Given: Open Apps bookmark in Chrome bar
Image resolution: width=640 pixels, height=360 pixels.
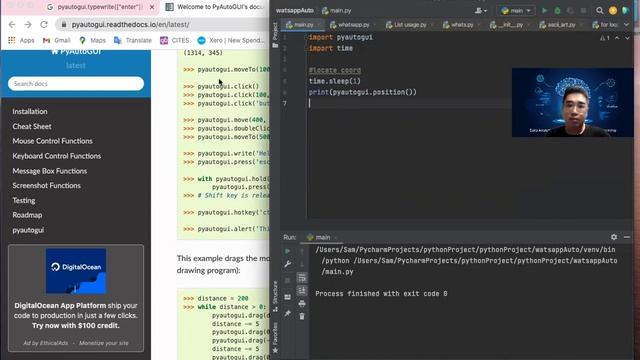Looking at the screenshot, I should 22,40.
